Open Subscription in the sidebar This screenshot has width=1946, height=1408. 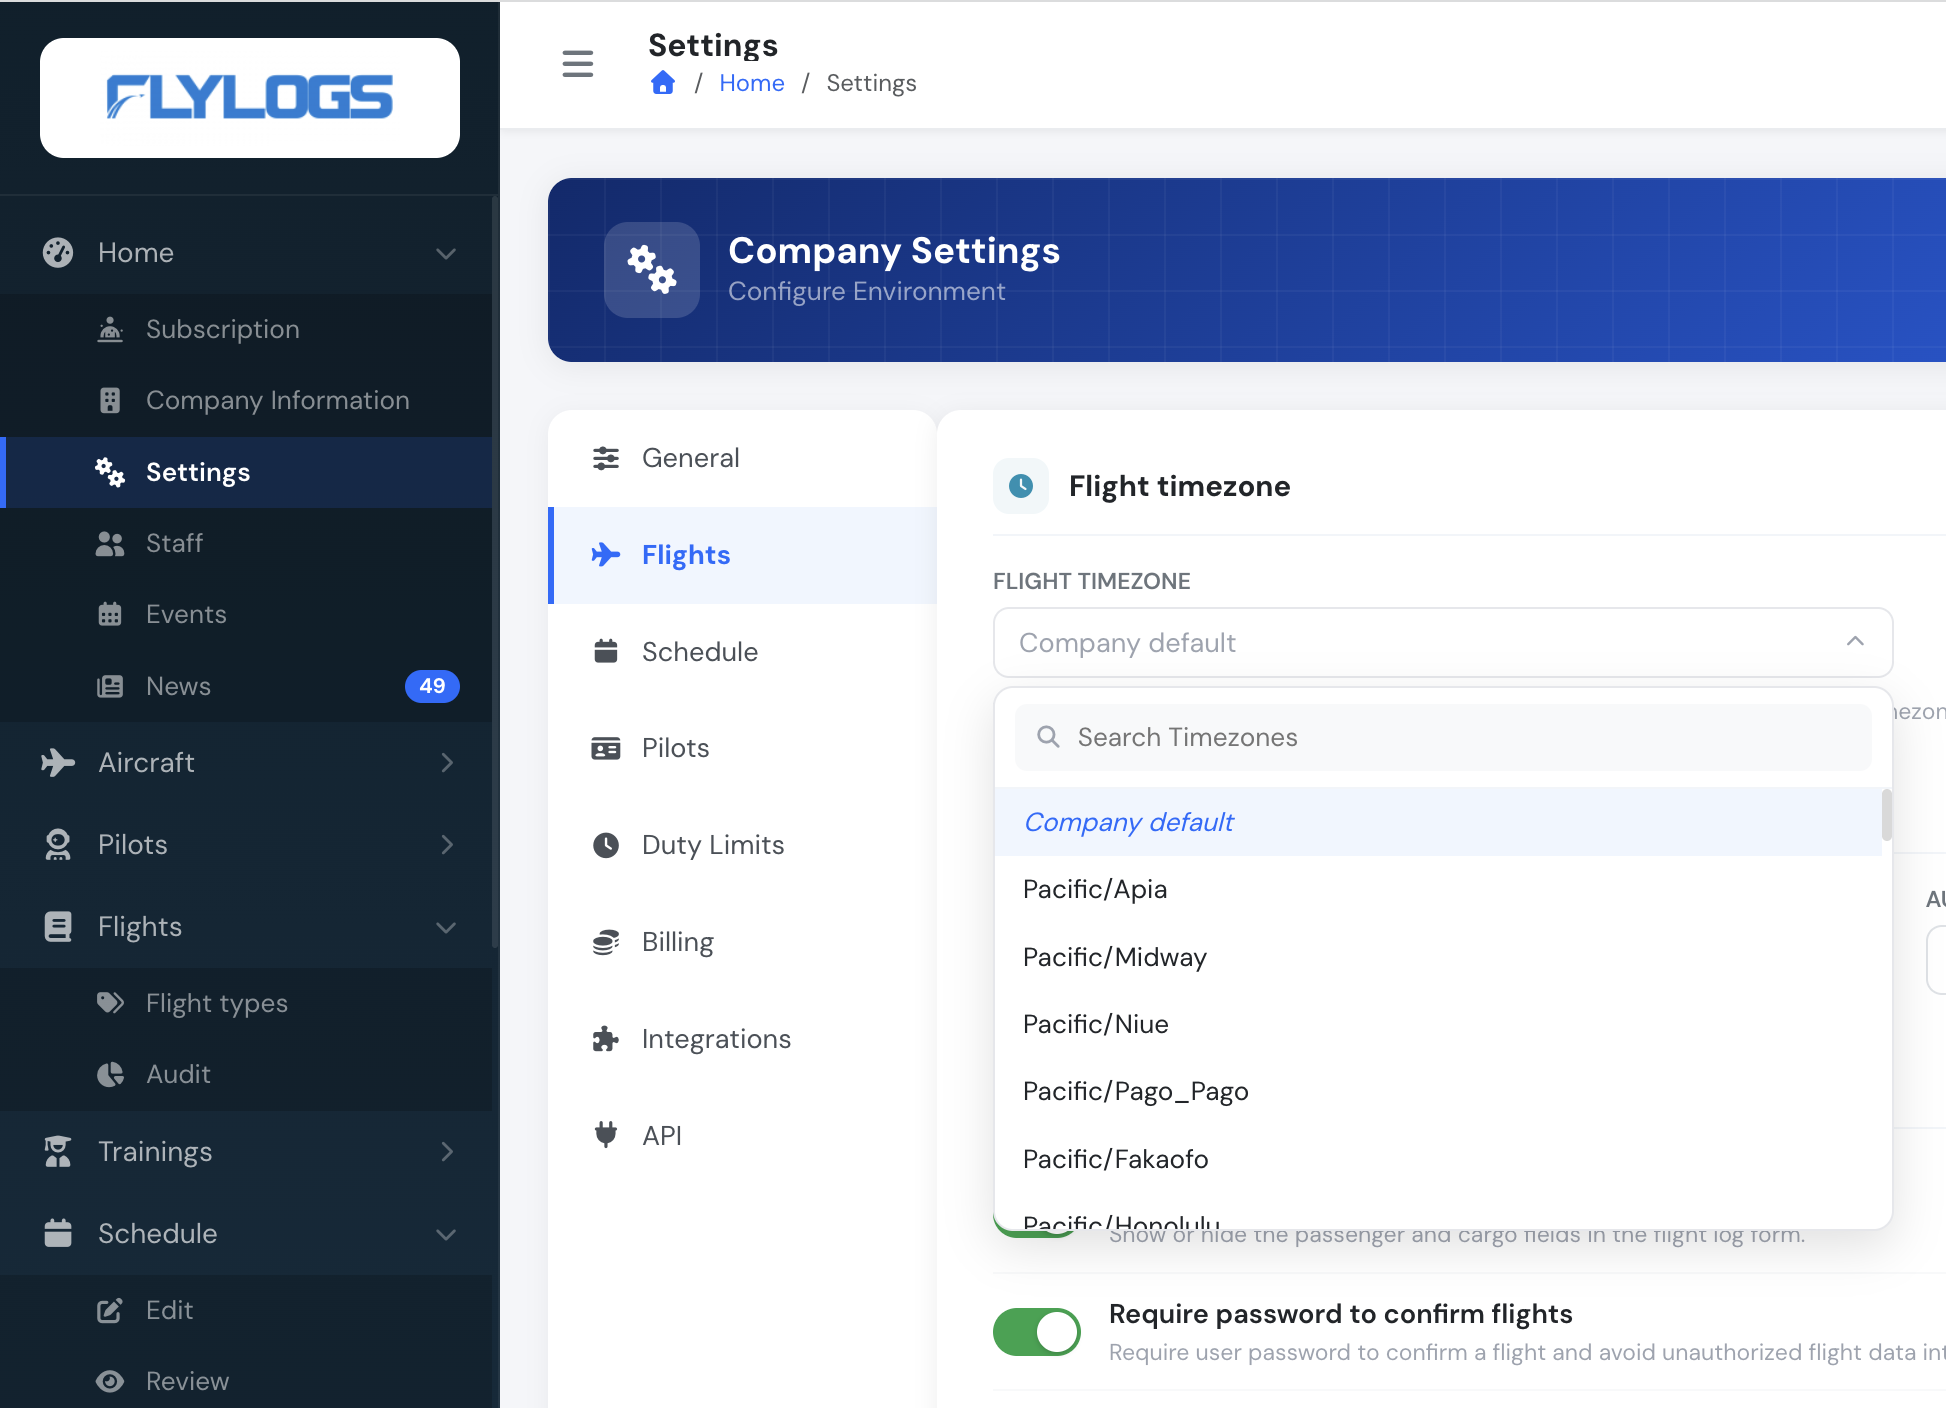click(246, 329)
